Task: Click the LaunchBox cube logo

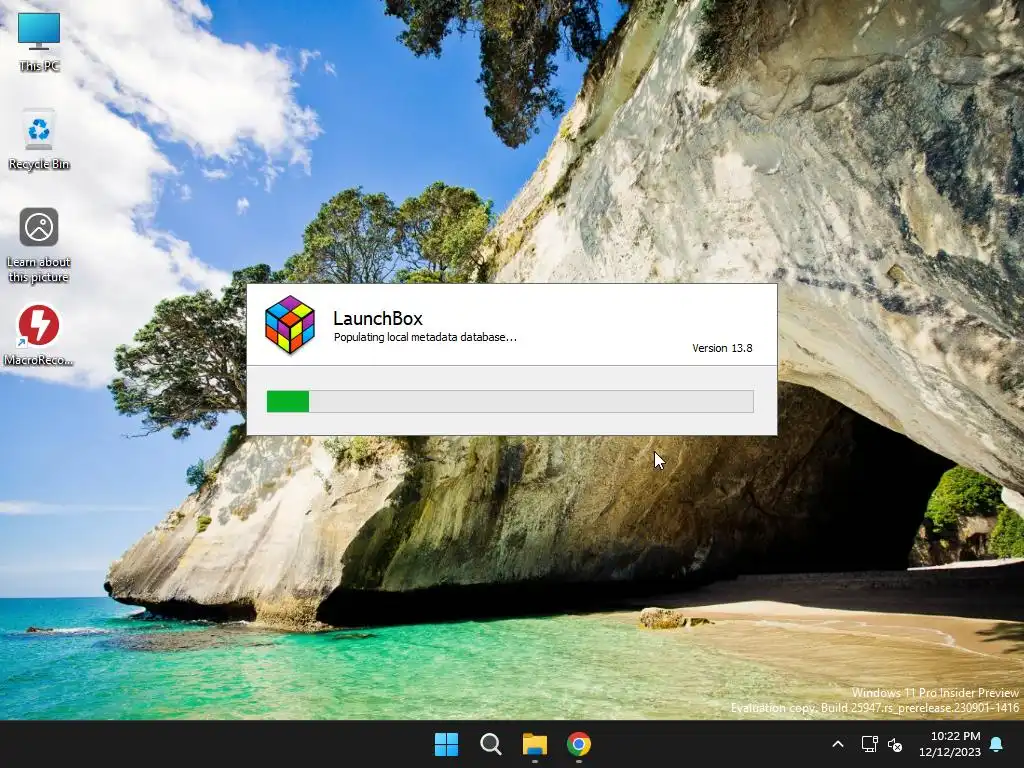Action: pos(290,325)
